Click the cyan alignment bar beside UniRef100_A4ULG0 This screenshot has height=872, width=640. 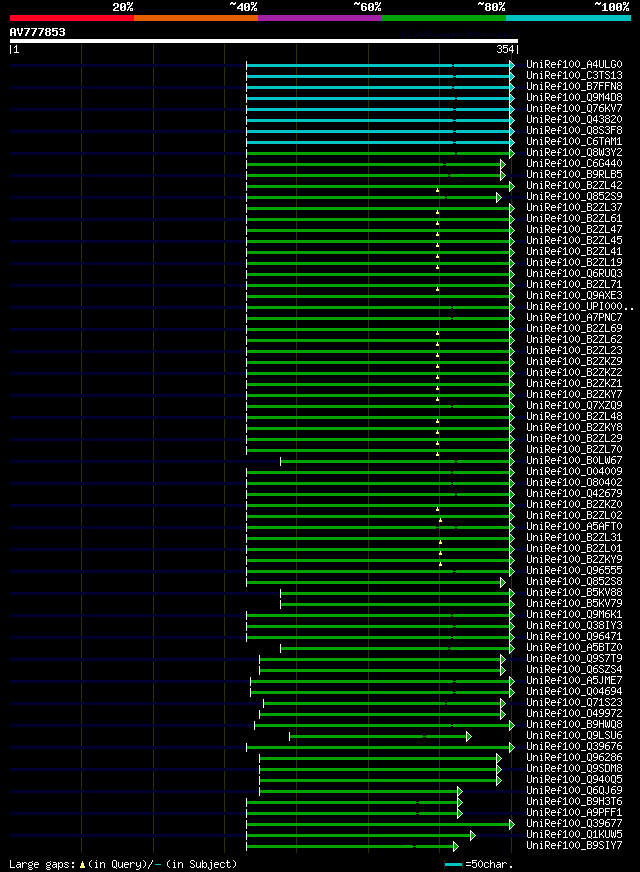coord(378,65)
